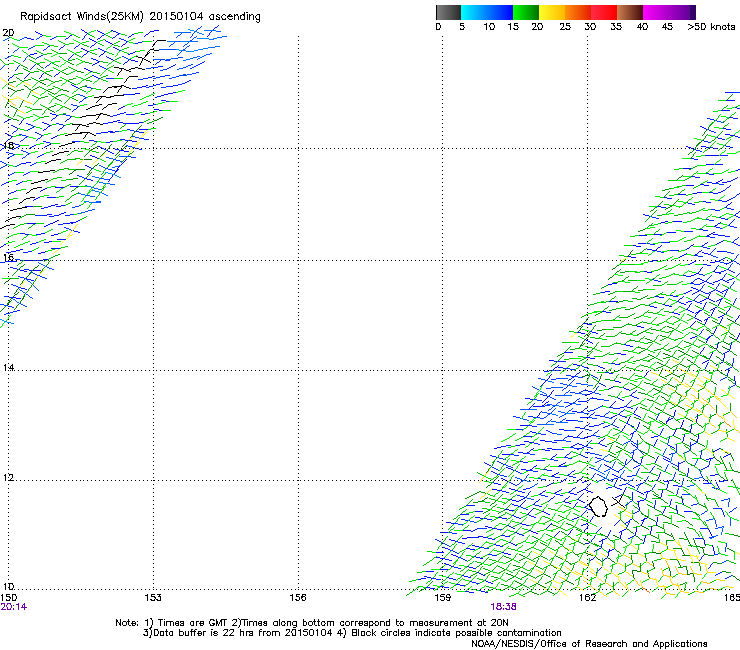Click the '14' latitude label
Screen dimensions: 740x650
click(8, 367)
